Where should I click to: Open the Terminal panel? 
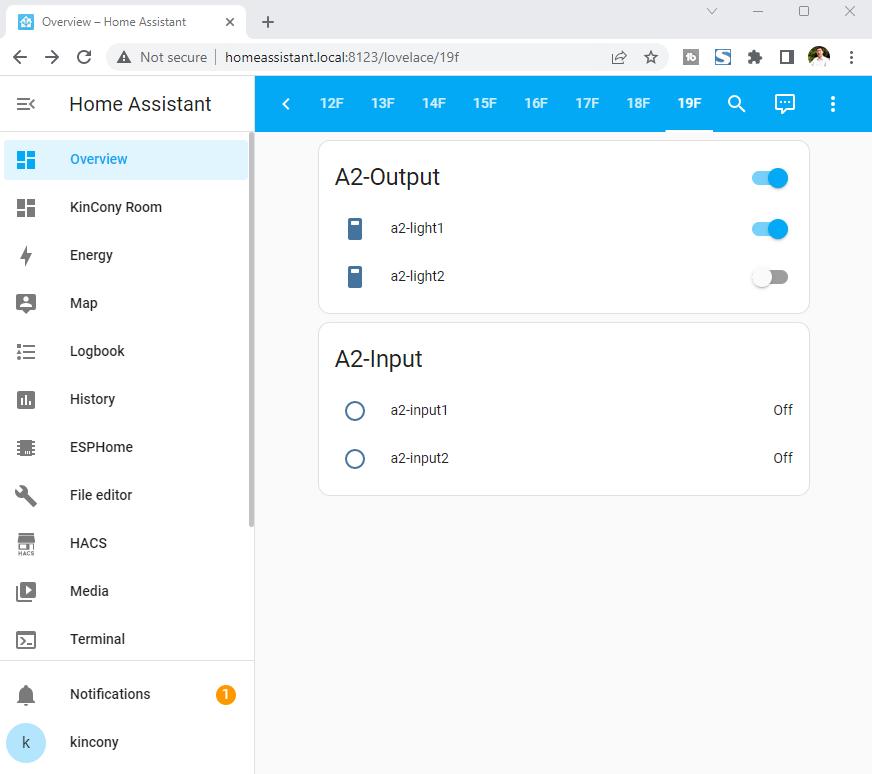click(97, 639)
